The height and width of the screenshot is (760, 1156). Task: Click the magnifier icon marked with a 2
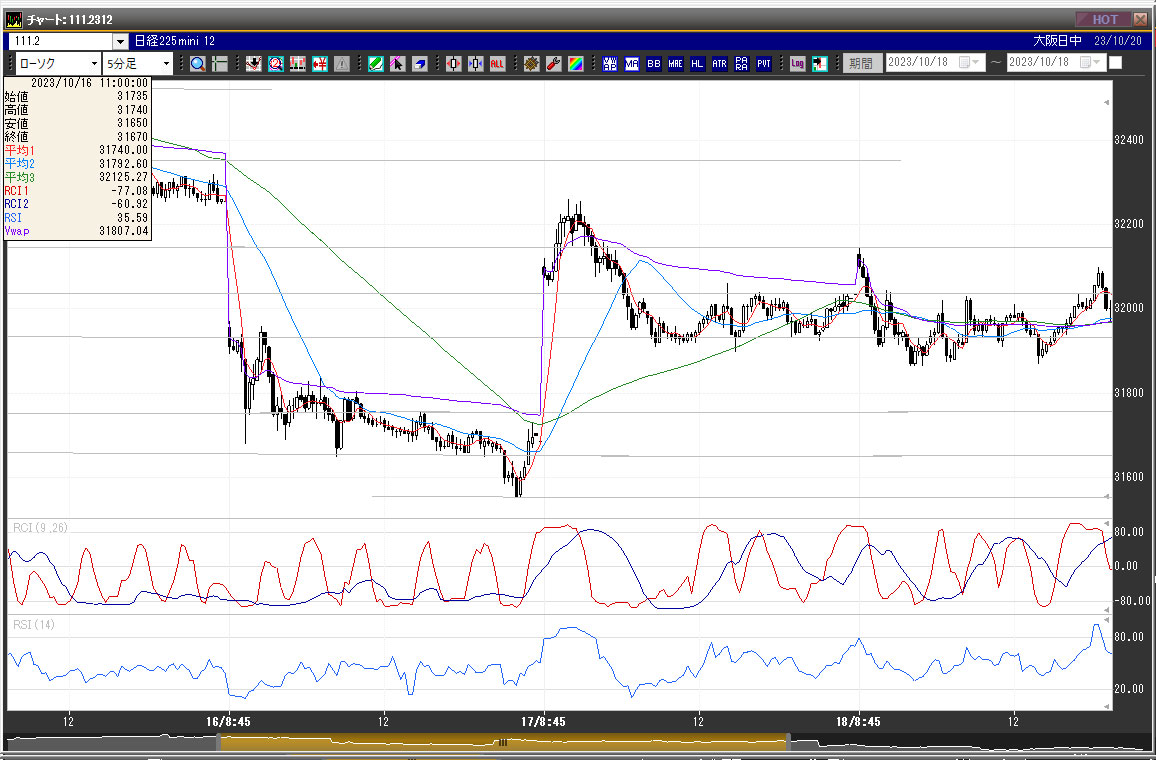[x=276, y=64]
